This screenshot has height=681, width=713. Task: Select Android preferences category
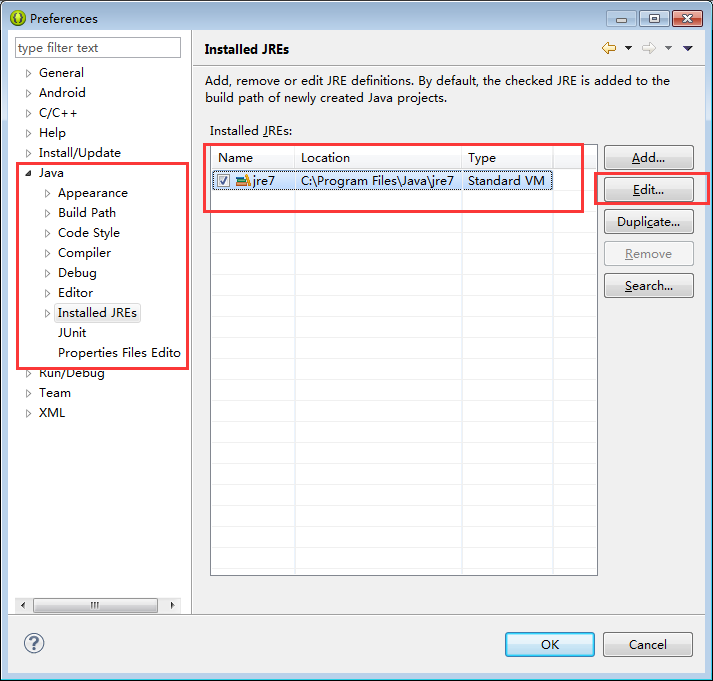click(62, 93)
